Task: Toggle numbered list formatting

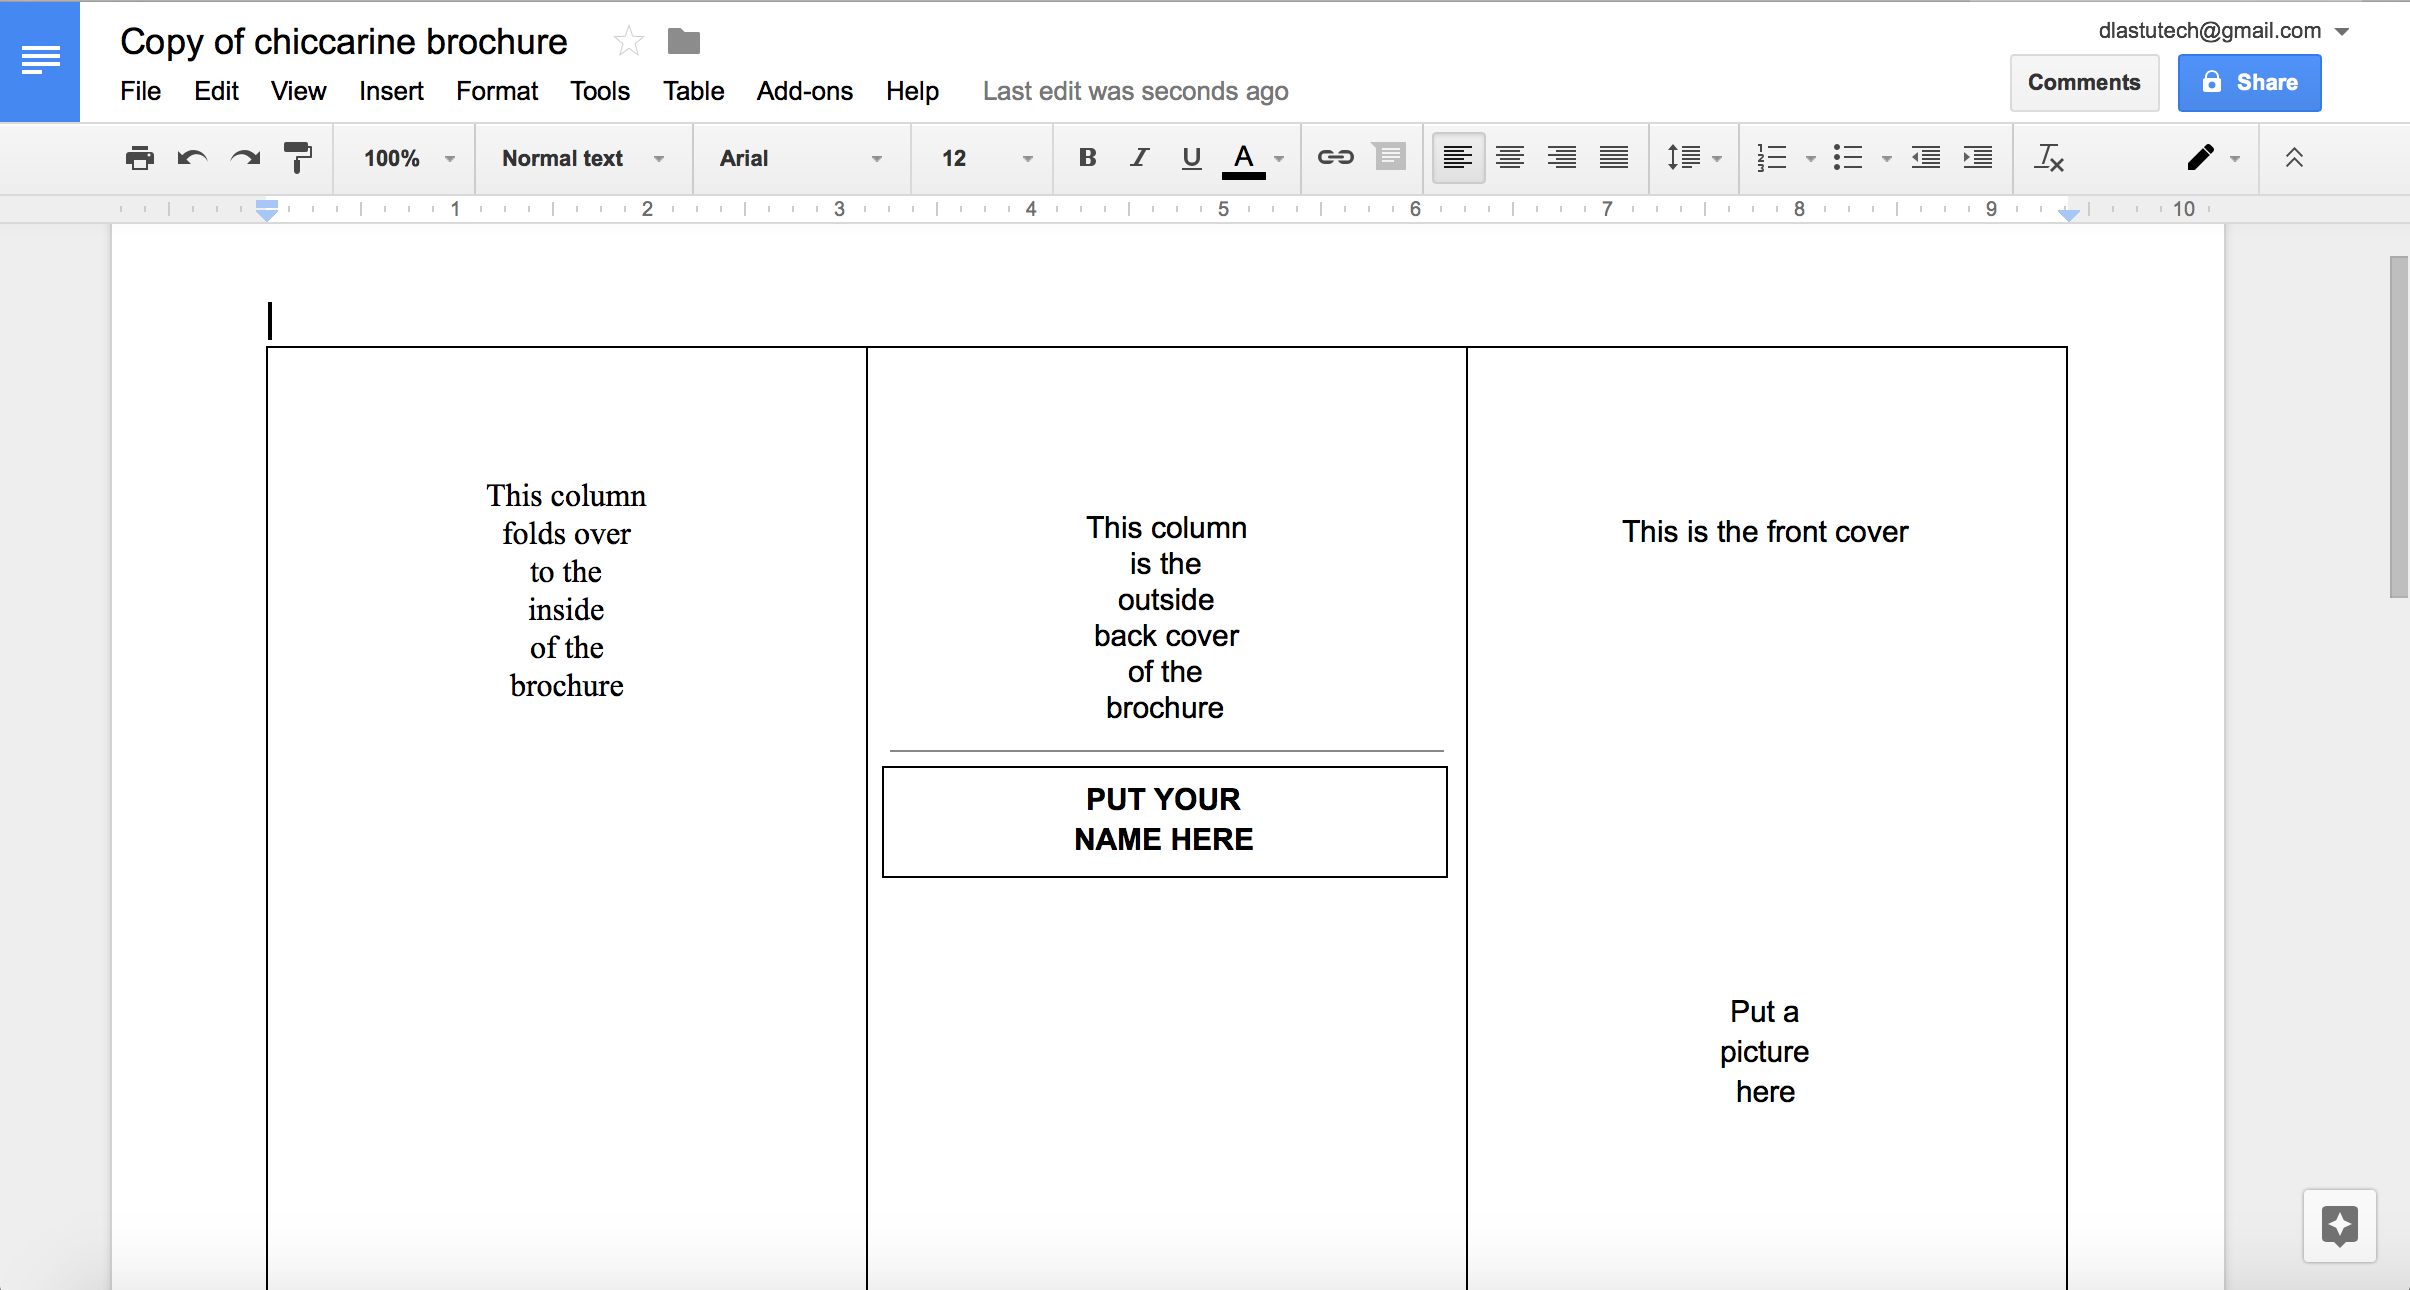Action: (1771, 159)
